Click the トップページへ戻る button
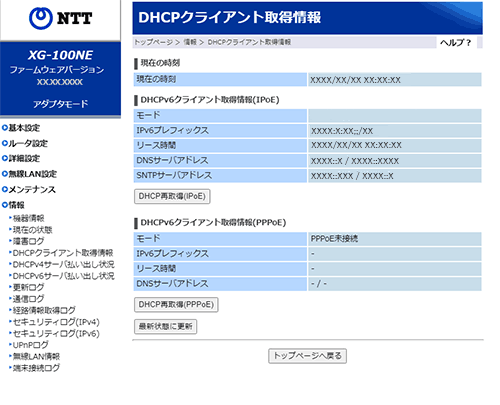 pyautogui.click(x=307, y=356)
